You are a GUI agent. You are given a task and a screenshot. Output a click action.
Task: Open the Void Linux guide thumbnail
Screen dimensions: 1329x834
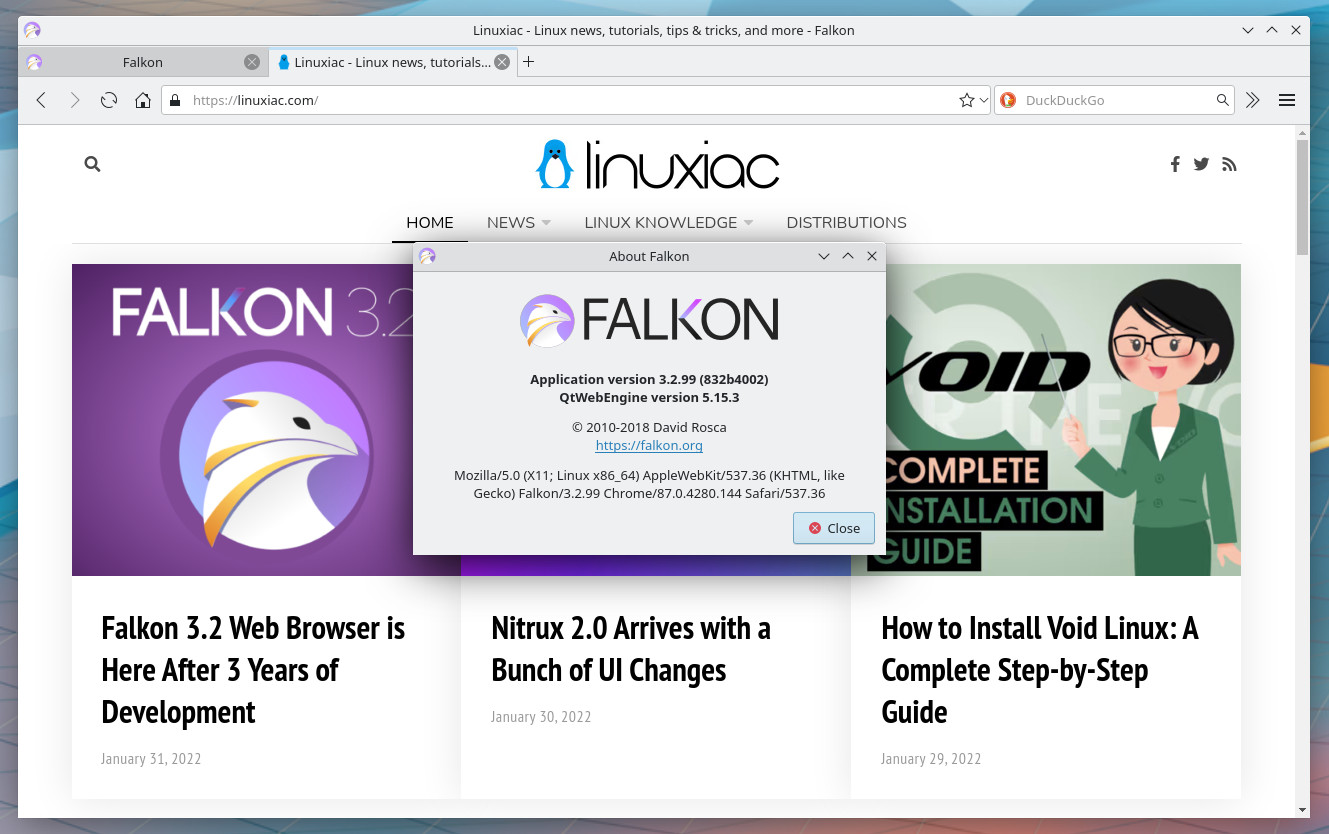(1063, 420)
